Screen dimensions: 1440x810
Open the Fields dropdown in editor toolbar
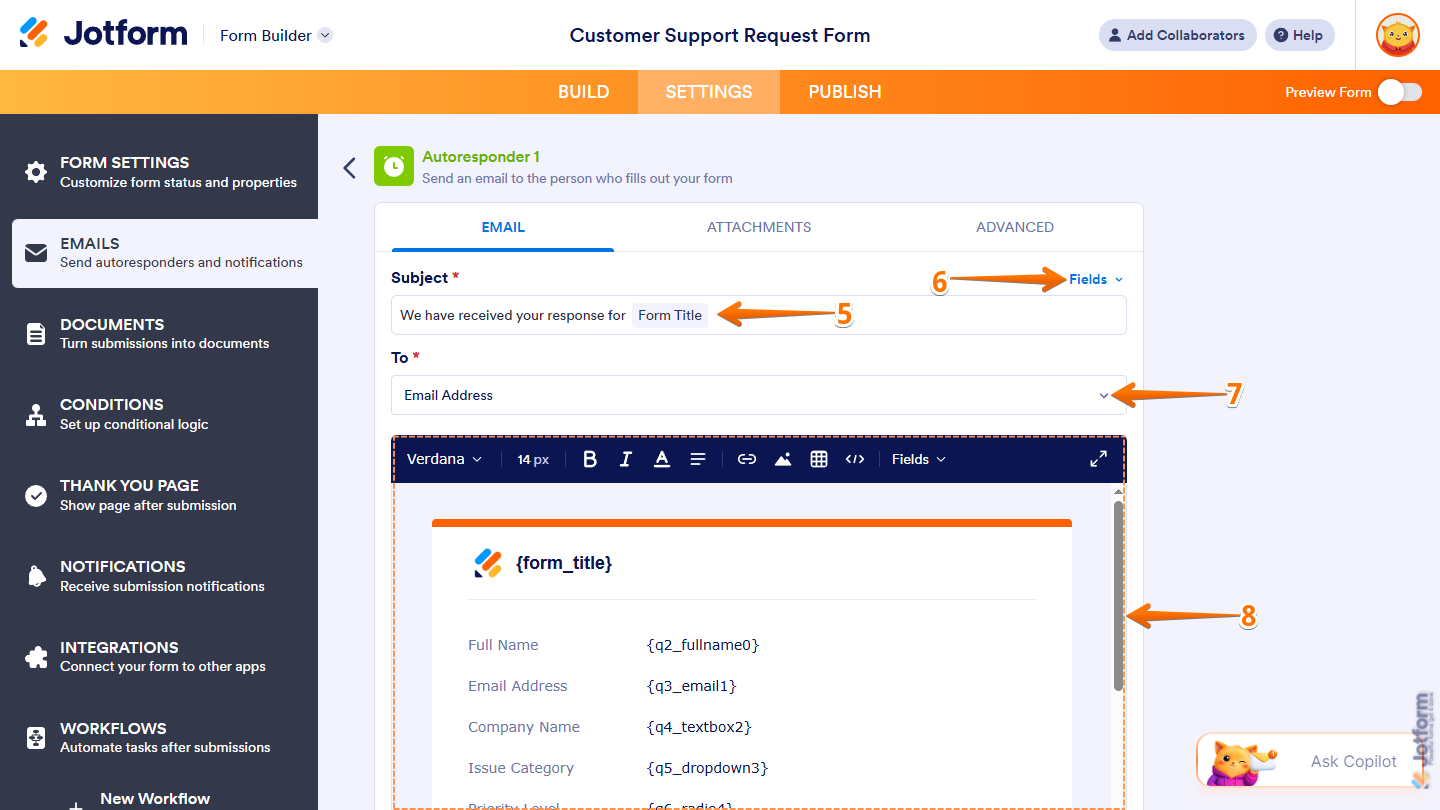pyautogui.click(x=919, y=459)
